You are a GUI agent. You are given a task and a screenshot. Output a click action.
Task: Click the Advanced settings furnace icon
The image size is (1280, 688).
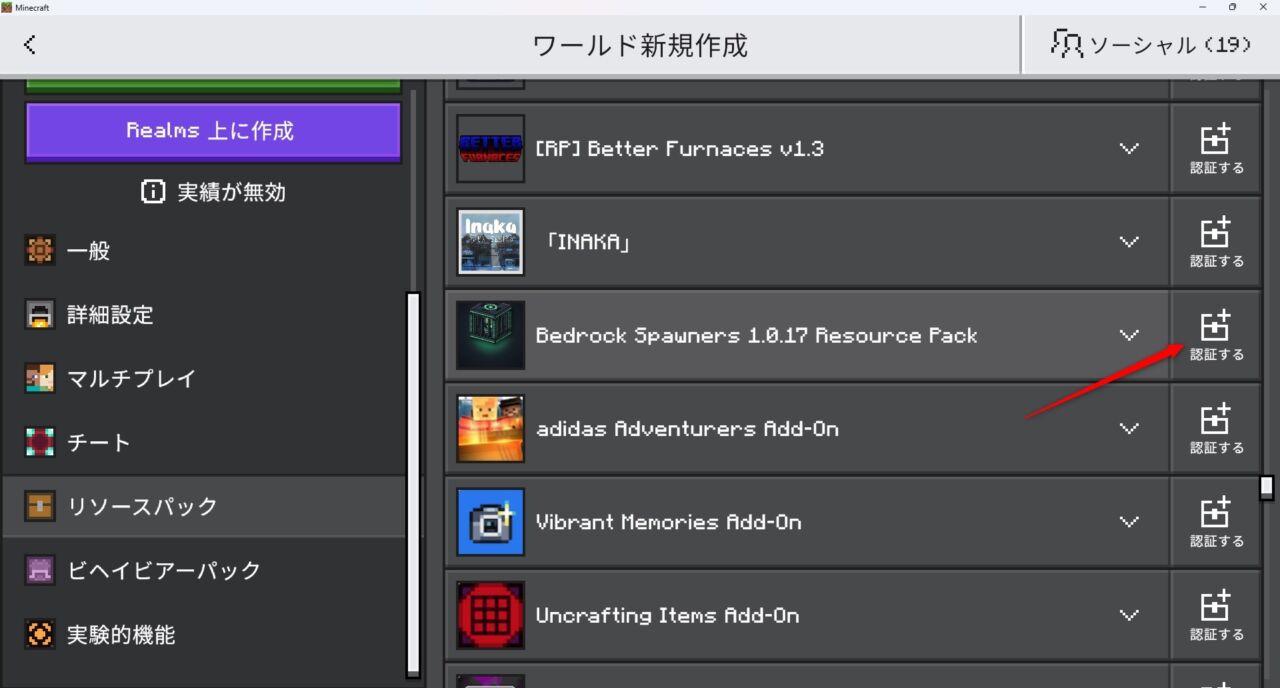[40, 315]
